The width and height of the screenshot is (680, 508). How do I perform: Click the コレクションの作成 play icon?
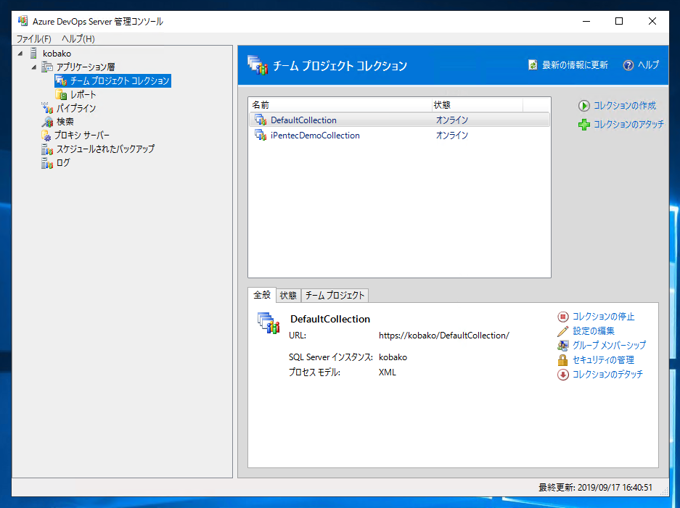[x=583, y=105]
